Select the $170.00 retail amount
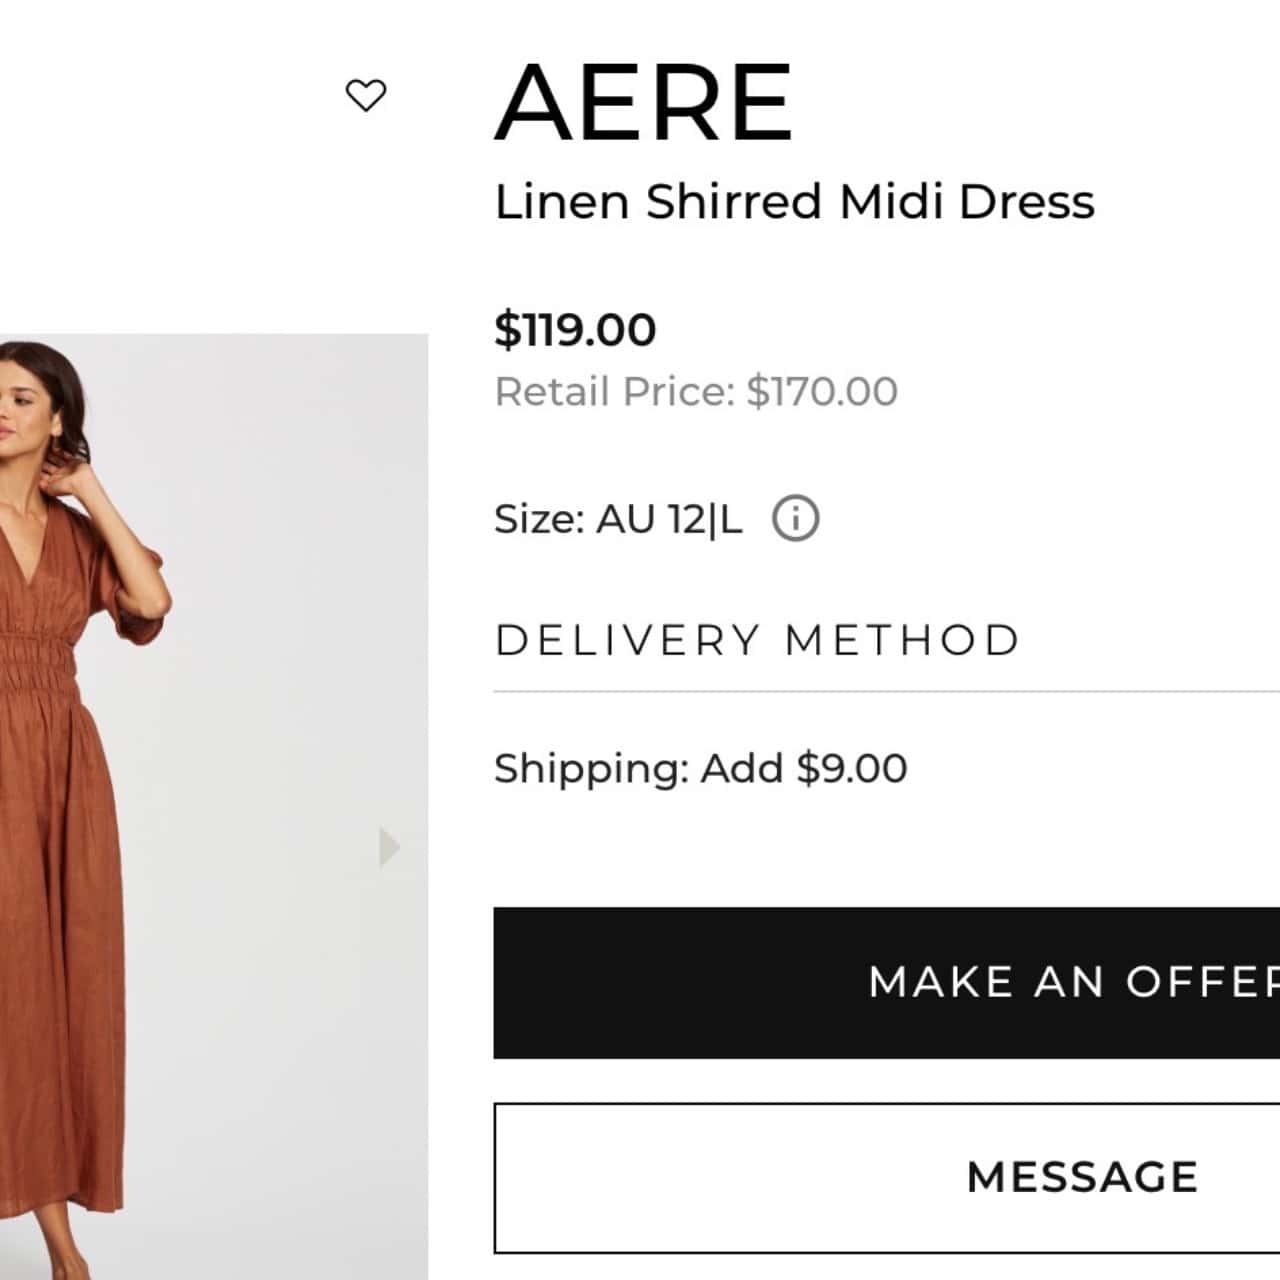Image resolution: width=1280 pixels, height=1280 pixels. coord(822,392)
